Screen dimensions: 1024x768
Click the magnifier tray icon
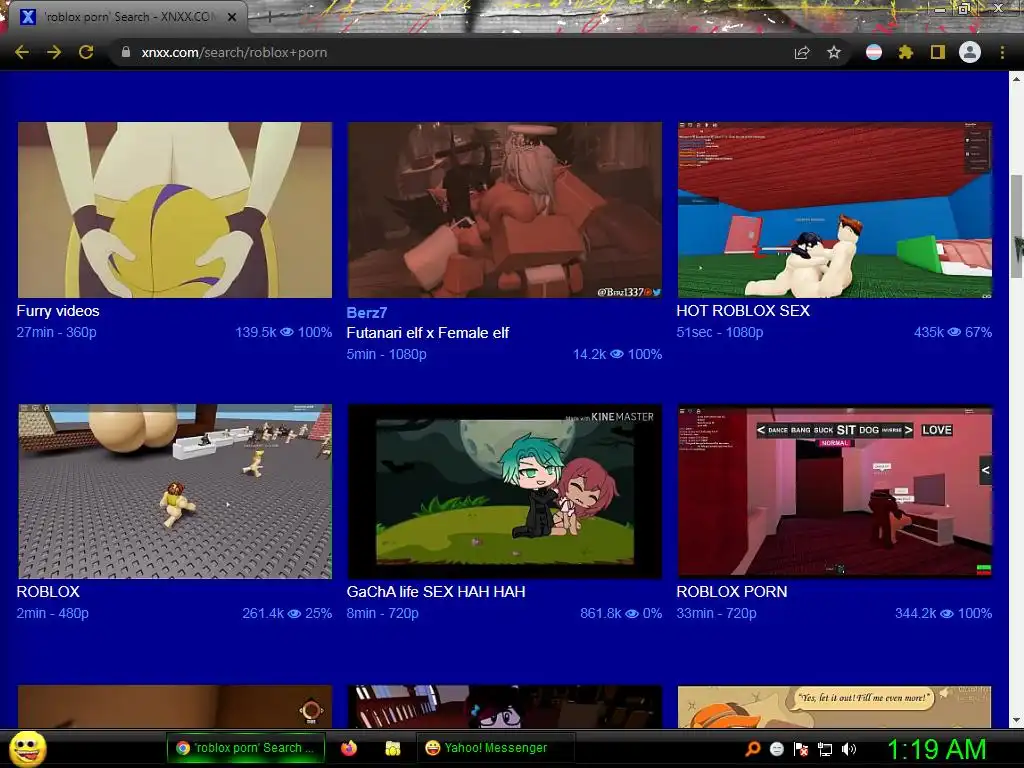753,749
